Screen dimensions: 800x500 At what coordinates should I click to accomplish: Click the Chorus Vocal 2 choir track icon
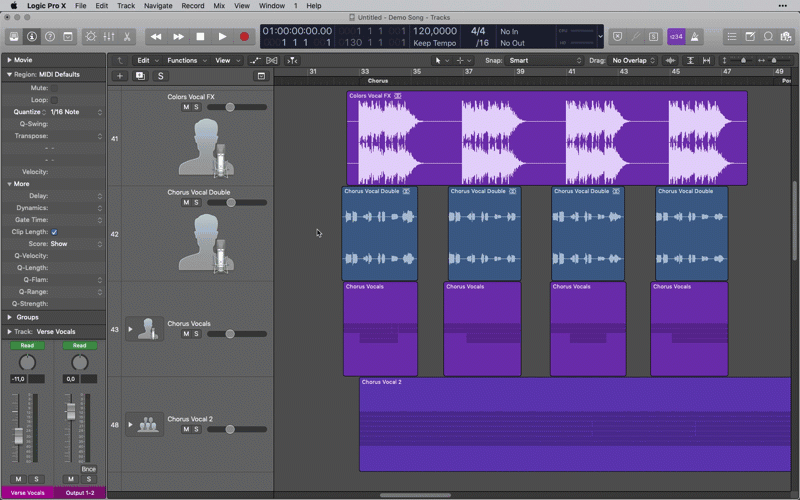(149, 425)
